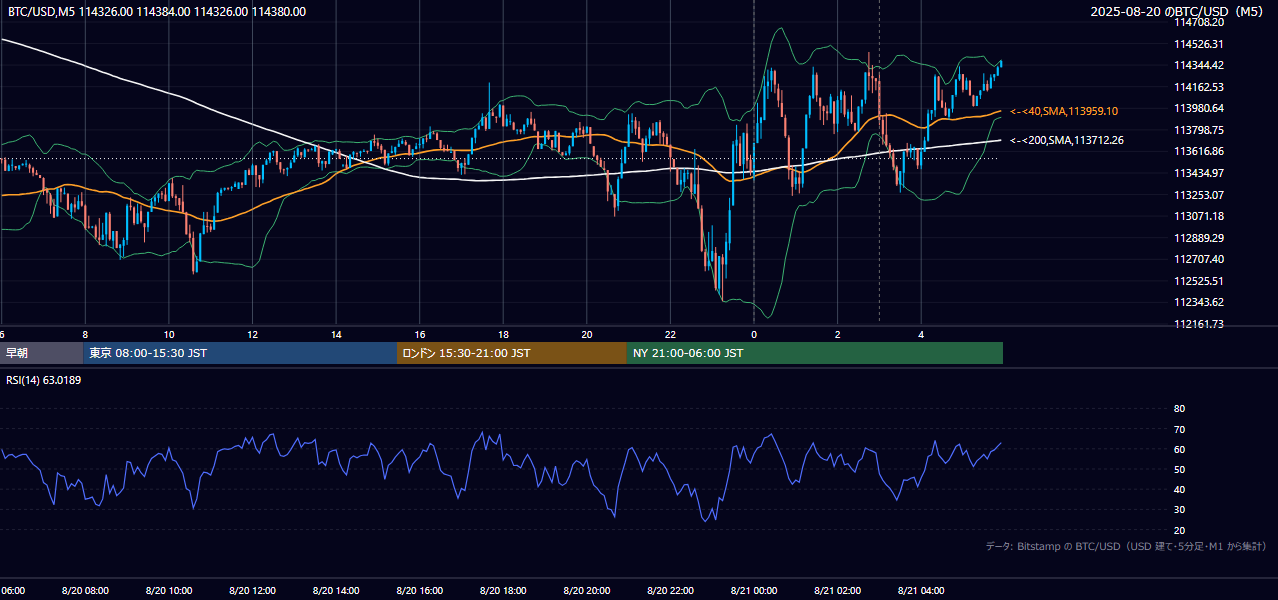Image resolution: width=1278 pixels, height=600 pixels.
Task: Click the 8/20 20:00 time axis label
Action: (x=587, y=591)
